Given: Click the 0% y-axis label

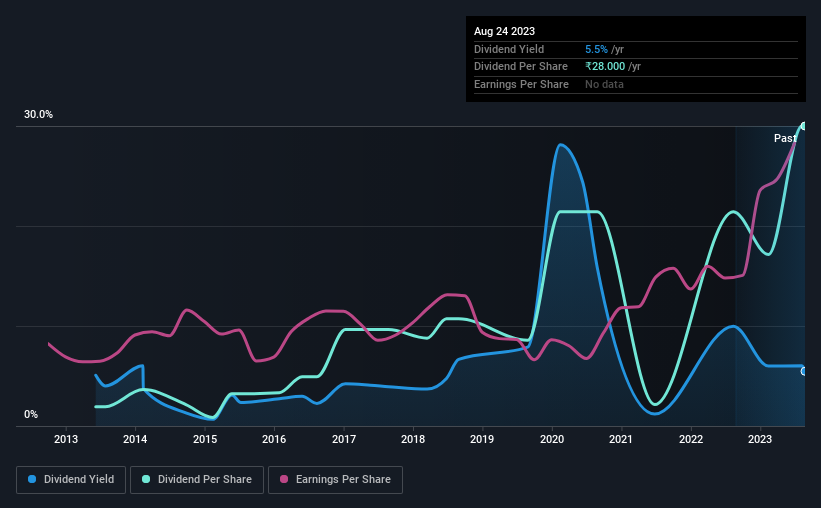Looking at the screenshot, I should 31,414.
